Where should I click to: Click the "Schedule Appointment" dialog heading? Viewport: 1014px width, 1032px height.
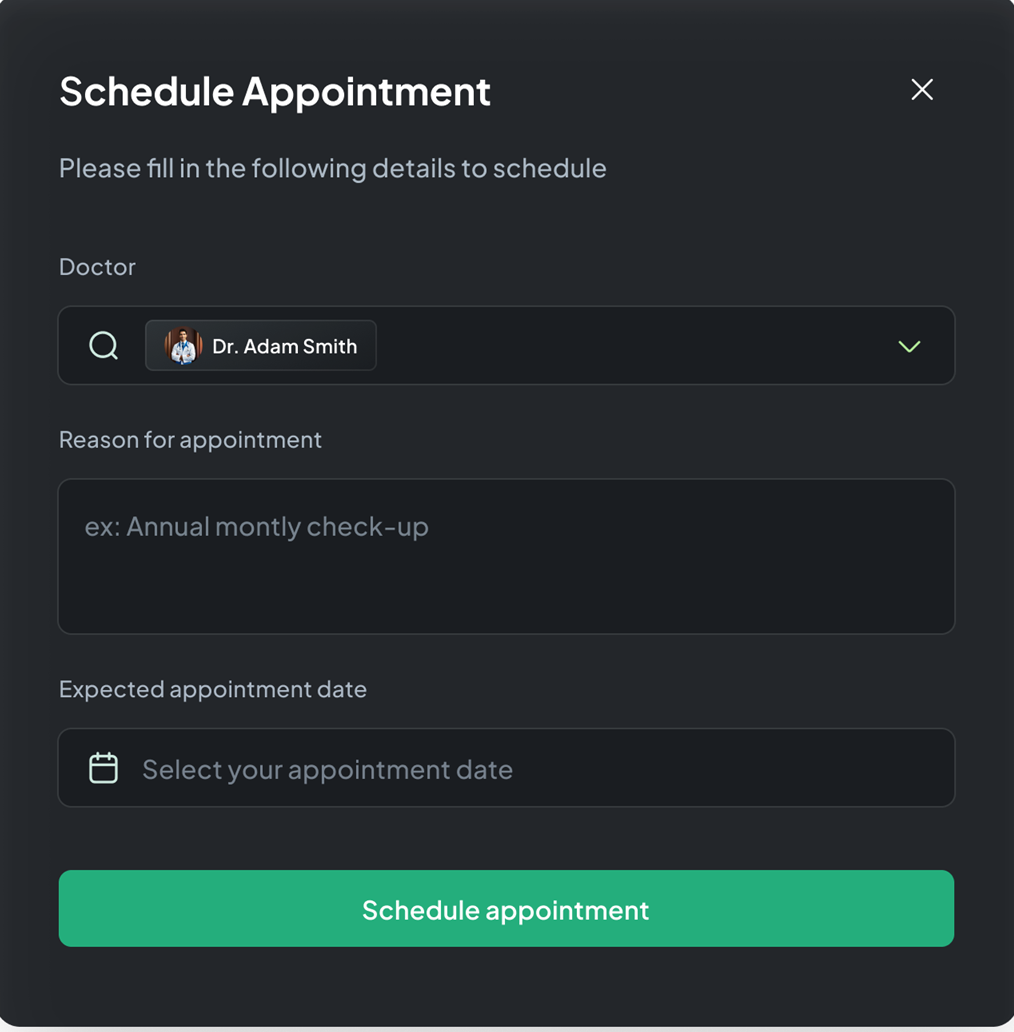coord(275,91)
